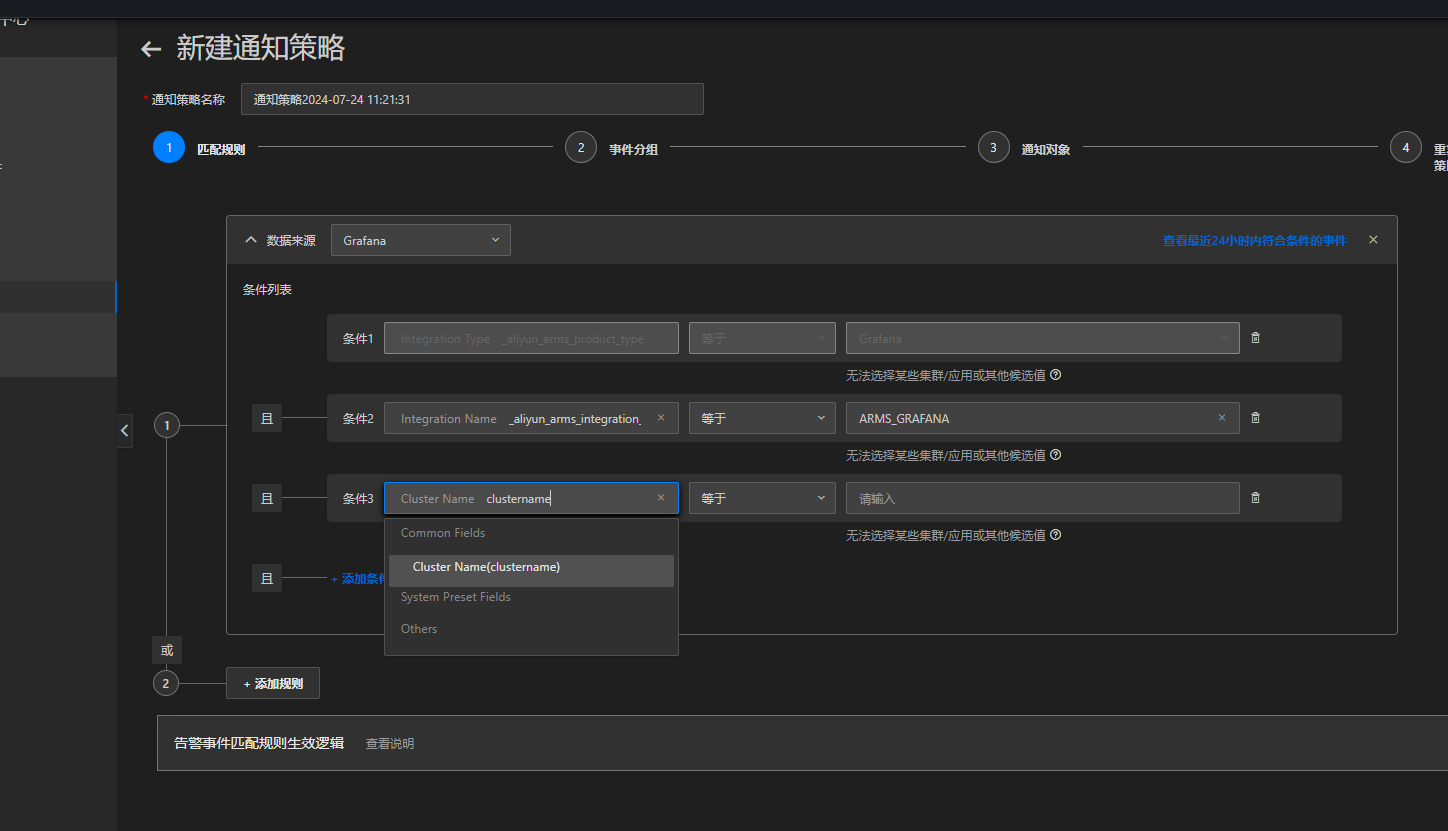Click 无法选择某些集群 hint under 条件2
The height and width of the screenshot is (831, 1448).
click(x=946, y=455)
